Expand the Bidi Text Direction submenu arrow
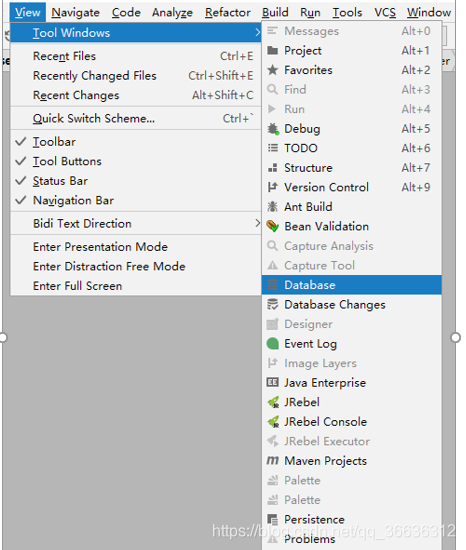 [257, 223]
